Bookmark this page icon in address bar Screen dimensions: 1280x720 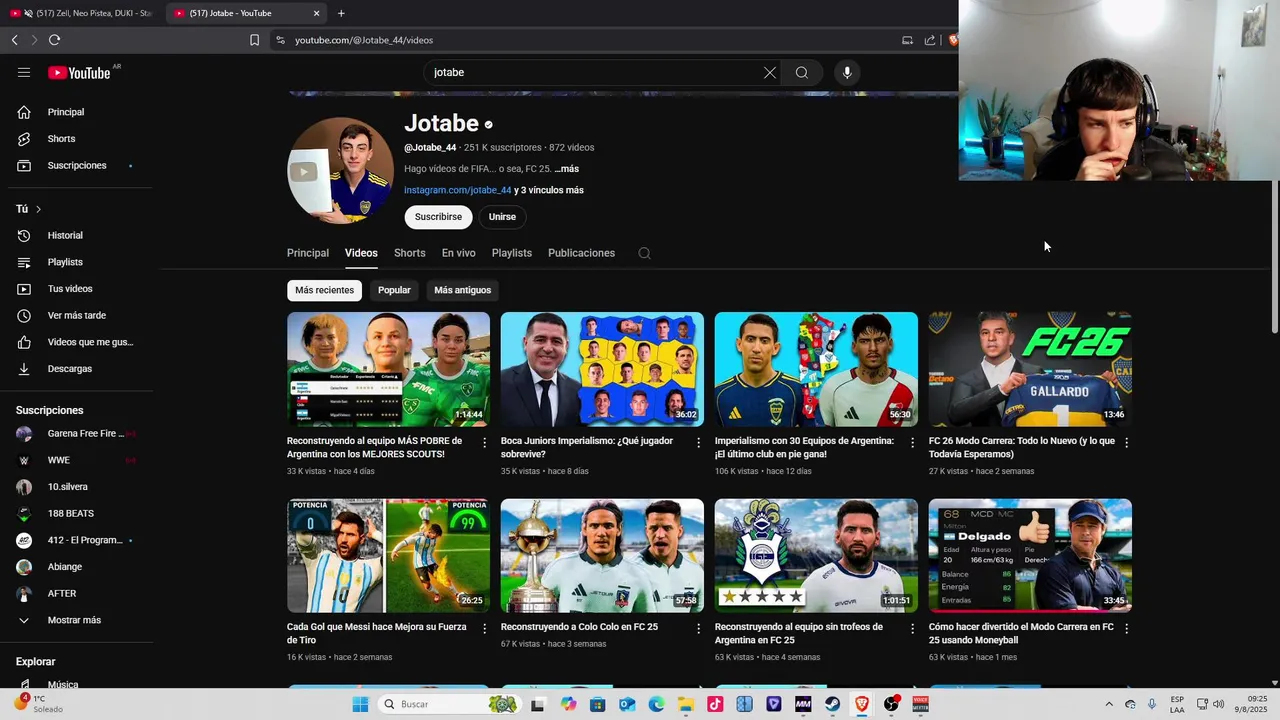254,40
